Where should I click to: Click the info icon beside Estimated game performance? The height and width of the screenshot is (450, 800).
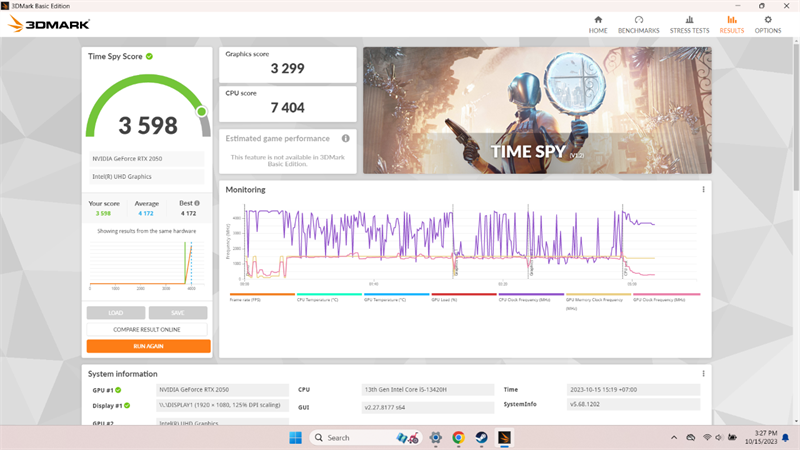[x=345, y=138]
